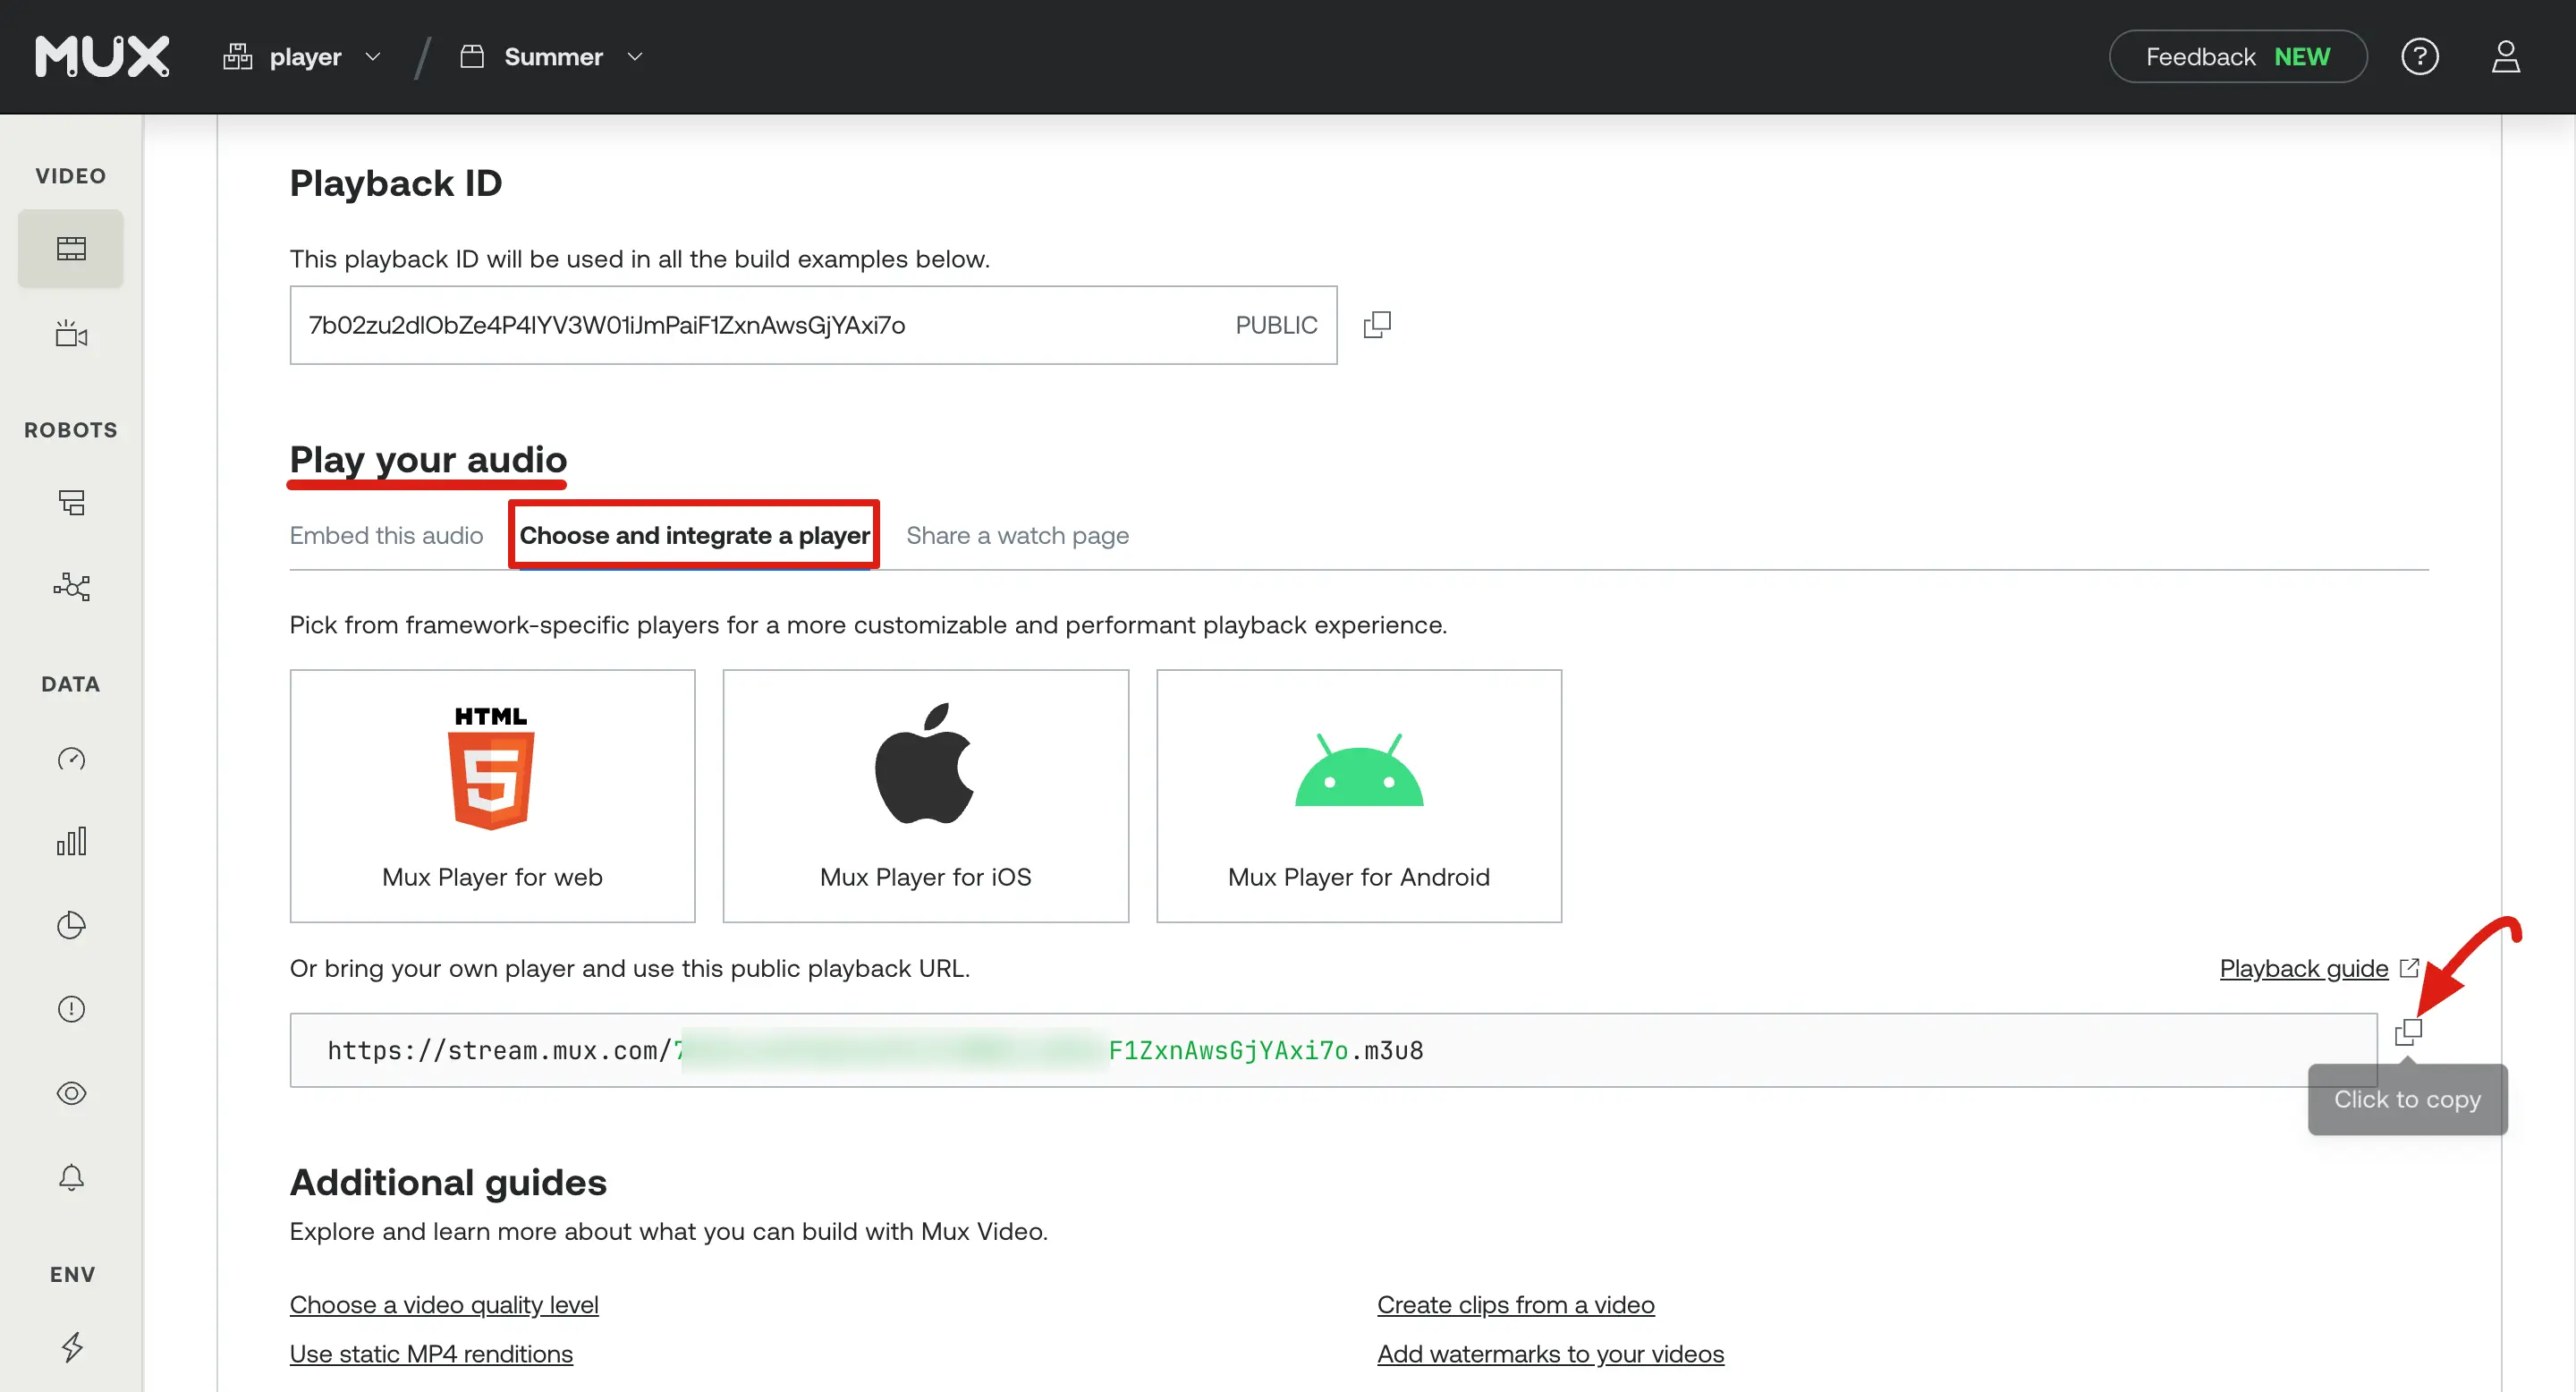This screenshot has width=2576, height=1392.
Task: Click the Playback ID heading
Action: 396,183
